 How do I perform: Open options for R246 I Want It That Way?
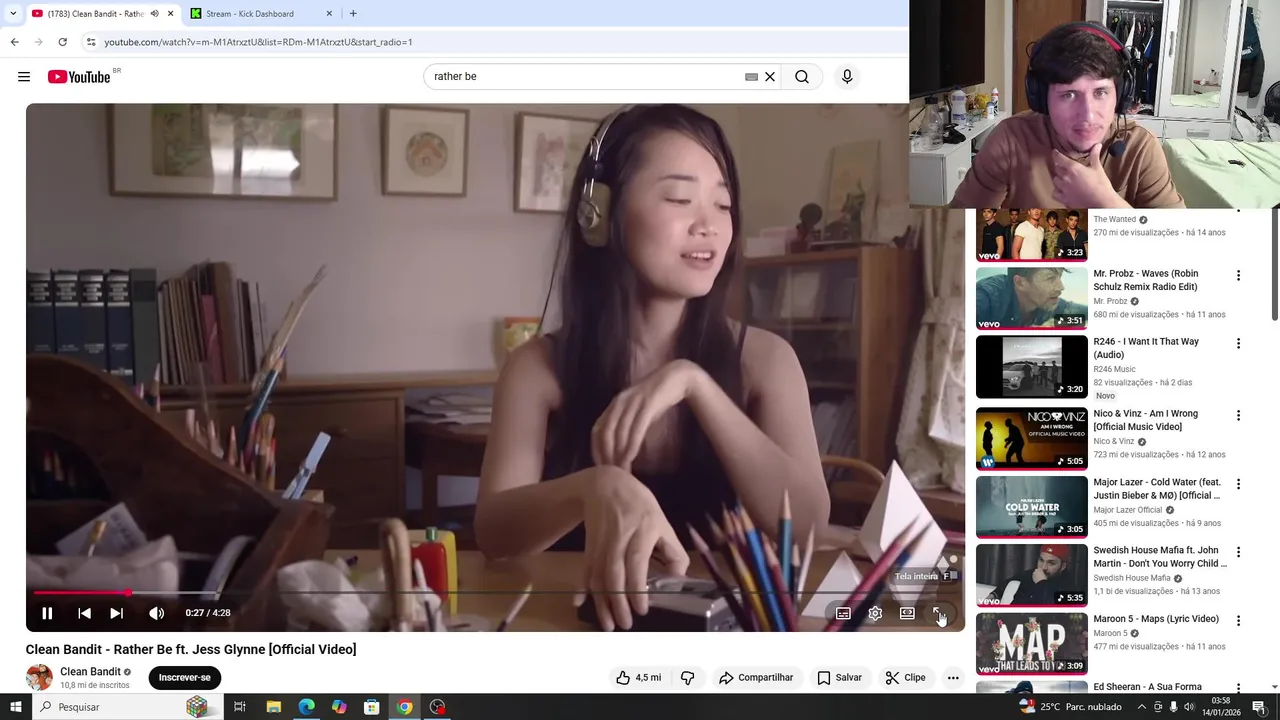click(1238, 343)
